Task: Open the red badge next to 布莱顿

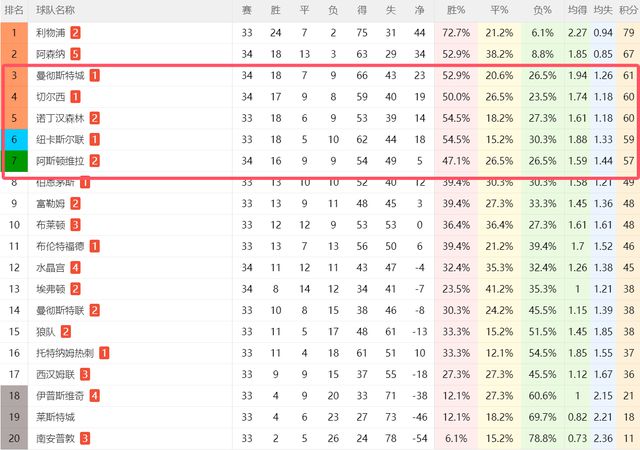Action: [75, 225]
